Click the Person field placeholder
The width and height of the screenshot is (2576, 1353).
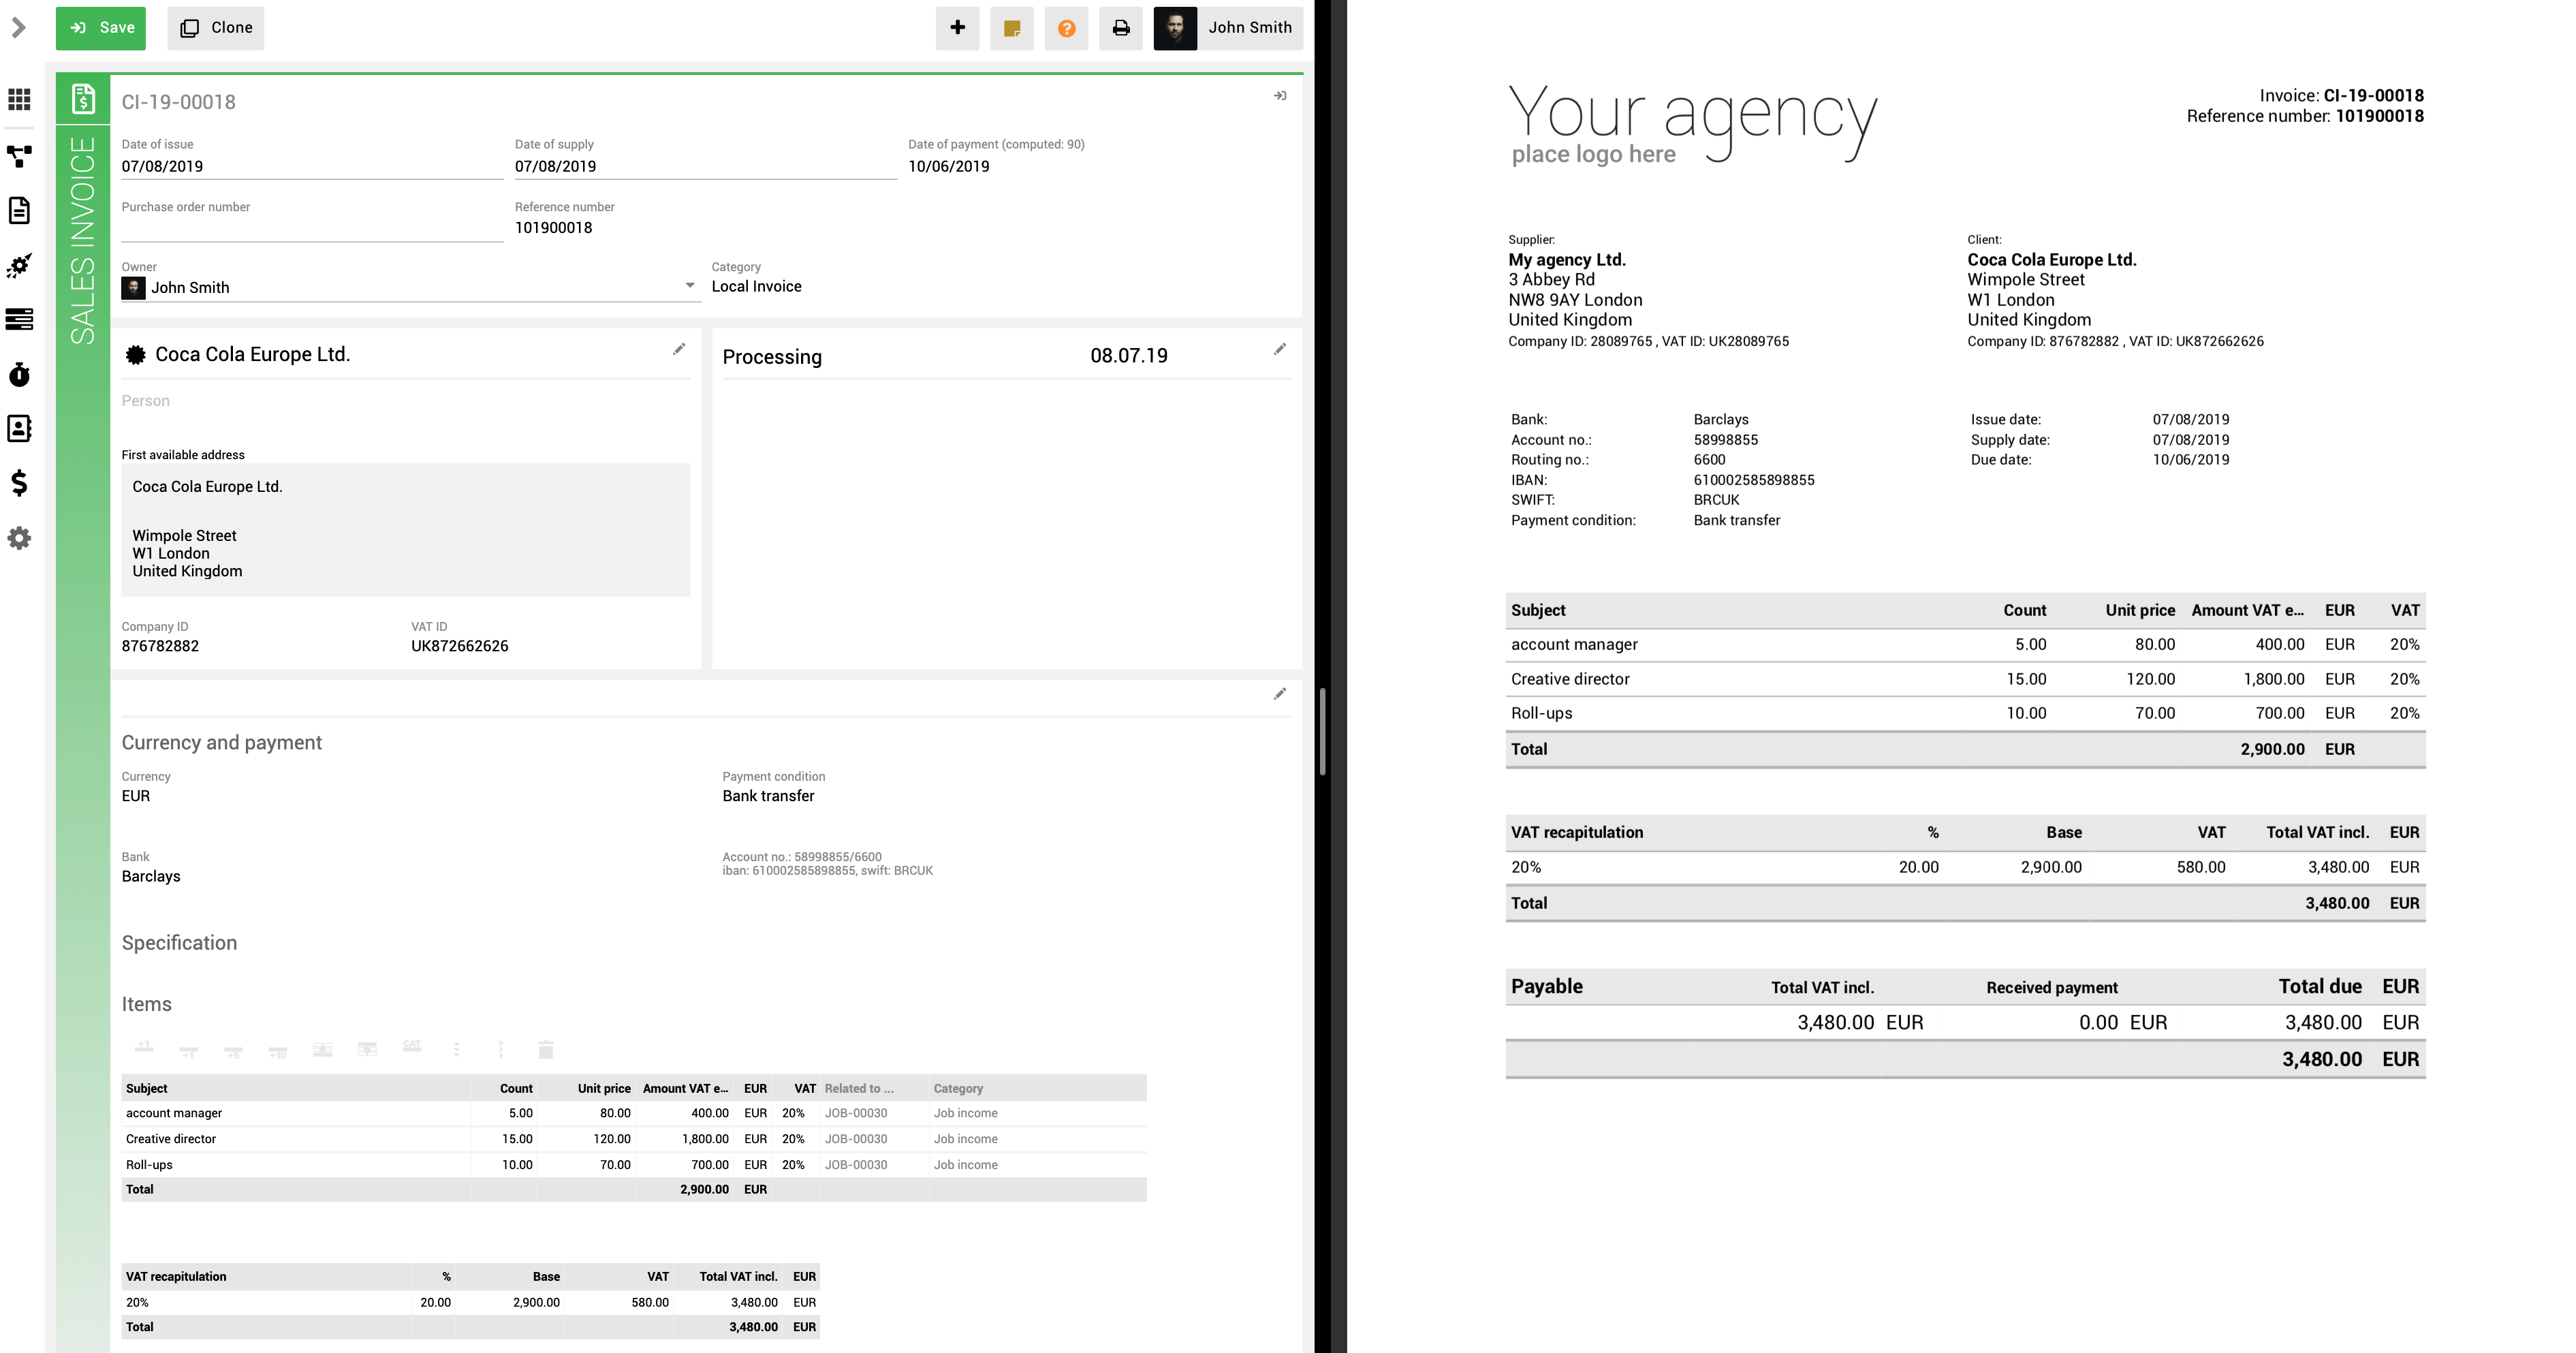click(146, 401)
